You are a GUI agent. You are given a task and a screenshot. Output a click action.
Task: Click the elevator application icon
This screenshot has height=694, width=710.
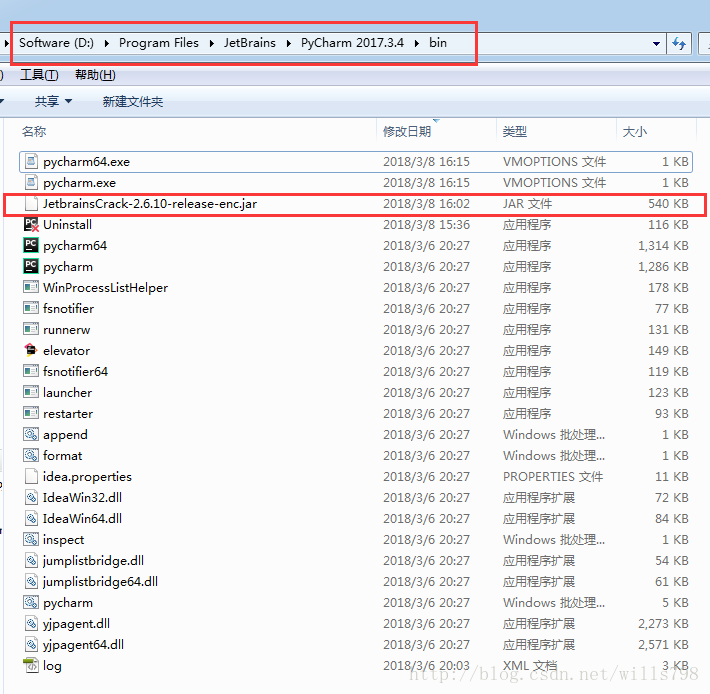[x=31, y=350]
